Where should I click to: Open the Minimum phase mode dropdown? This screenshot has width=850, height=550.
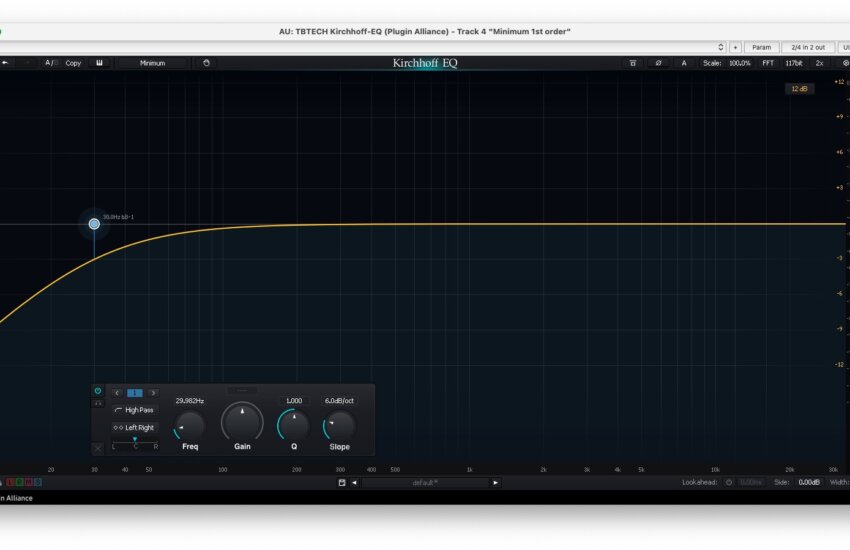point(152,63)
